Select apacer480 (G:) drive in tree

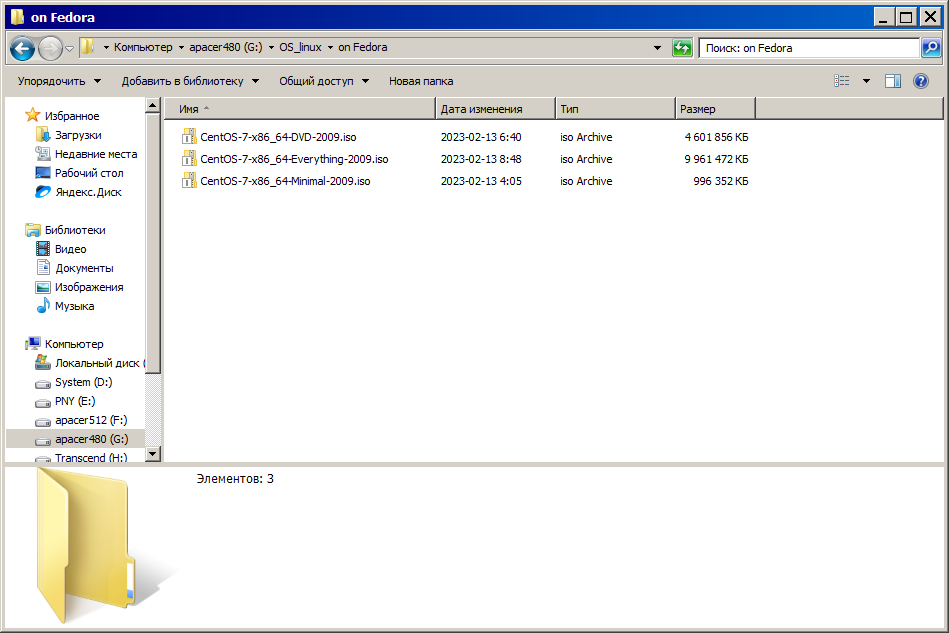[x=75, y=439]
